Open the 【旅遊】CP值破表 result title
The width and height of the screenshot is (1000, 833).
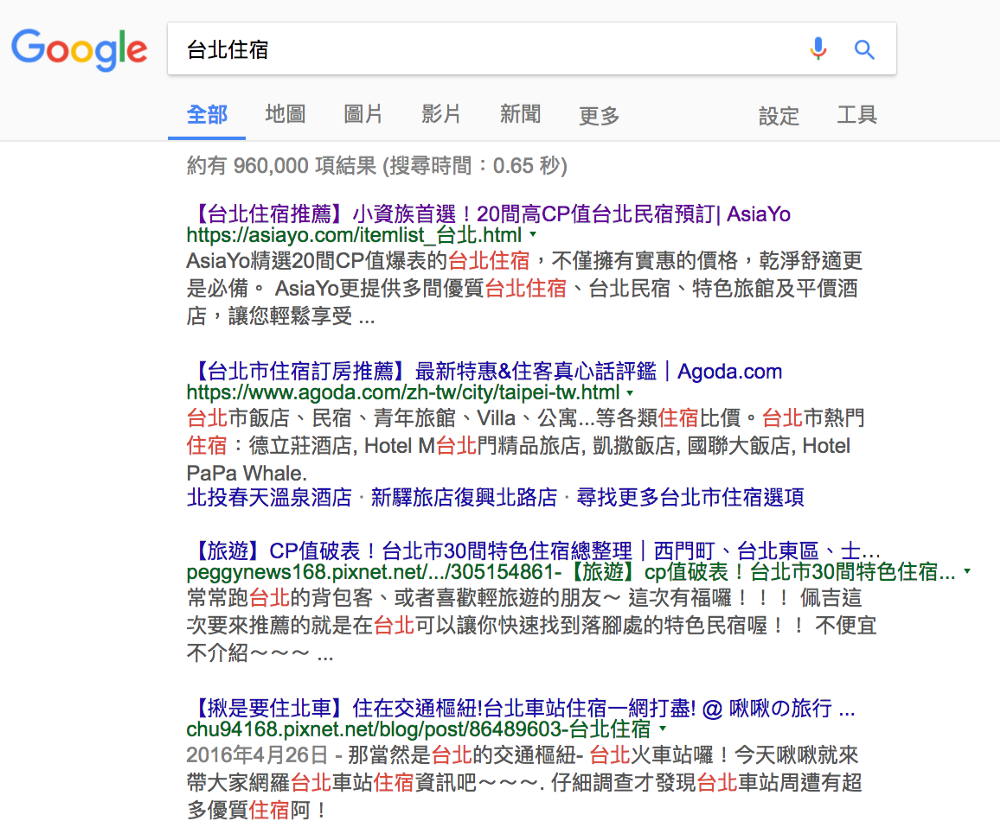click(533, 550)
